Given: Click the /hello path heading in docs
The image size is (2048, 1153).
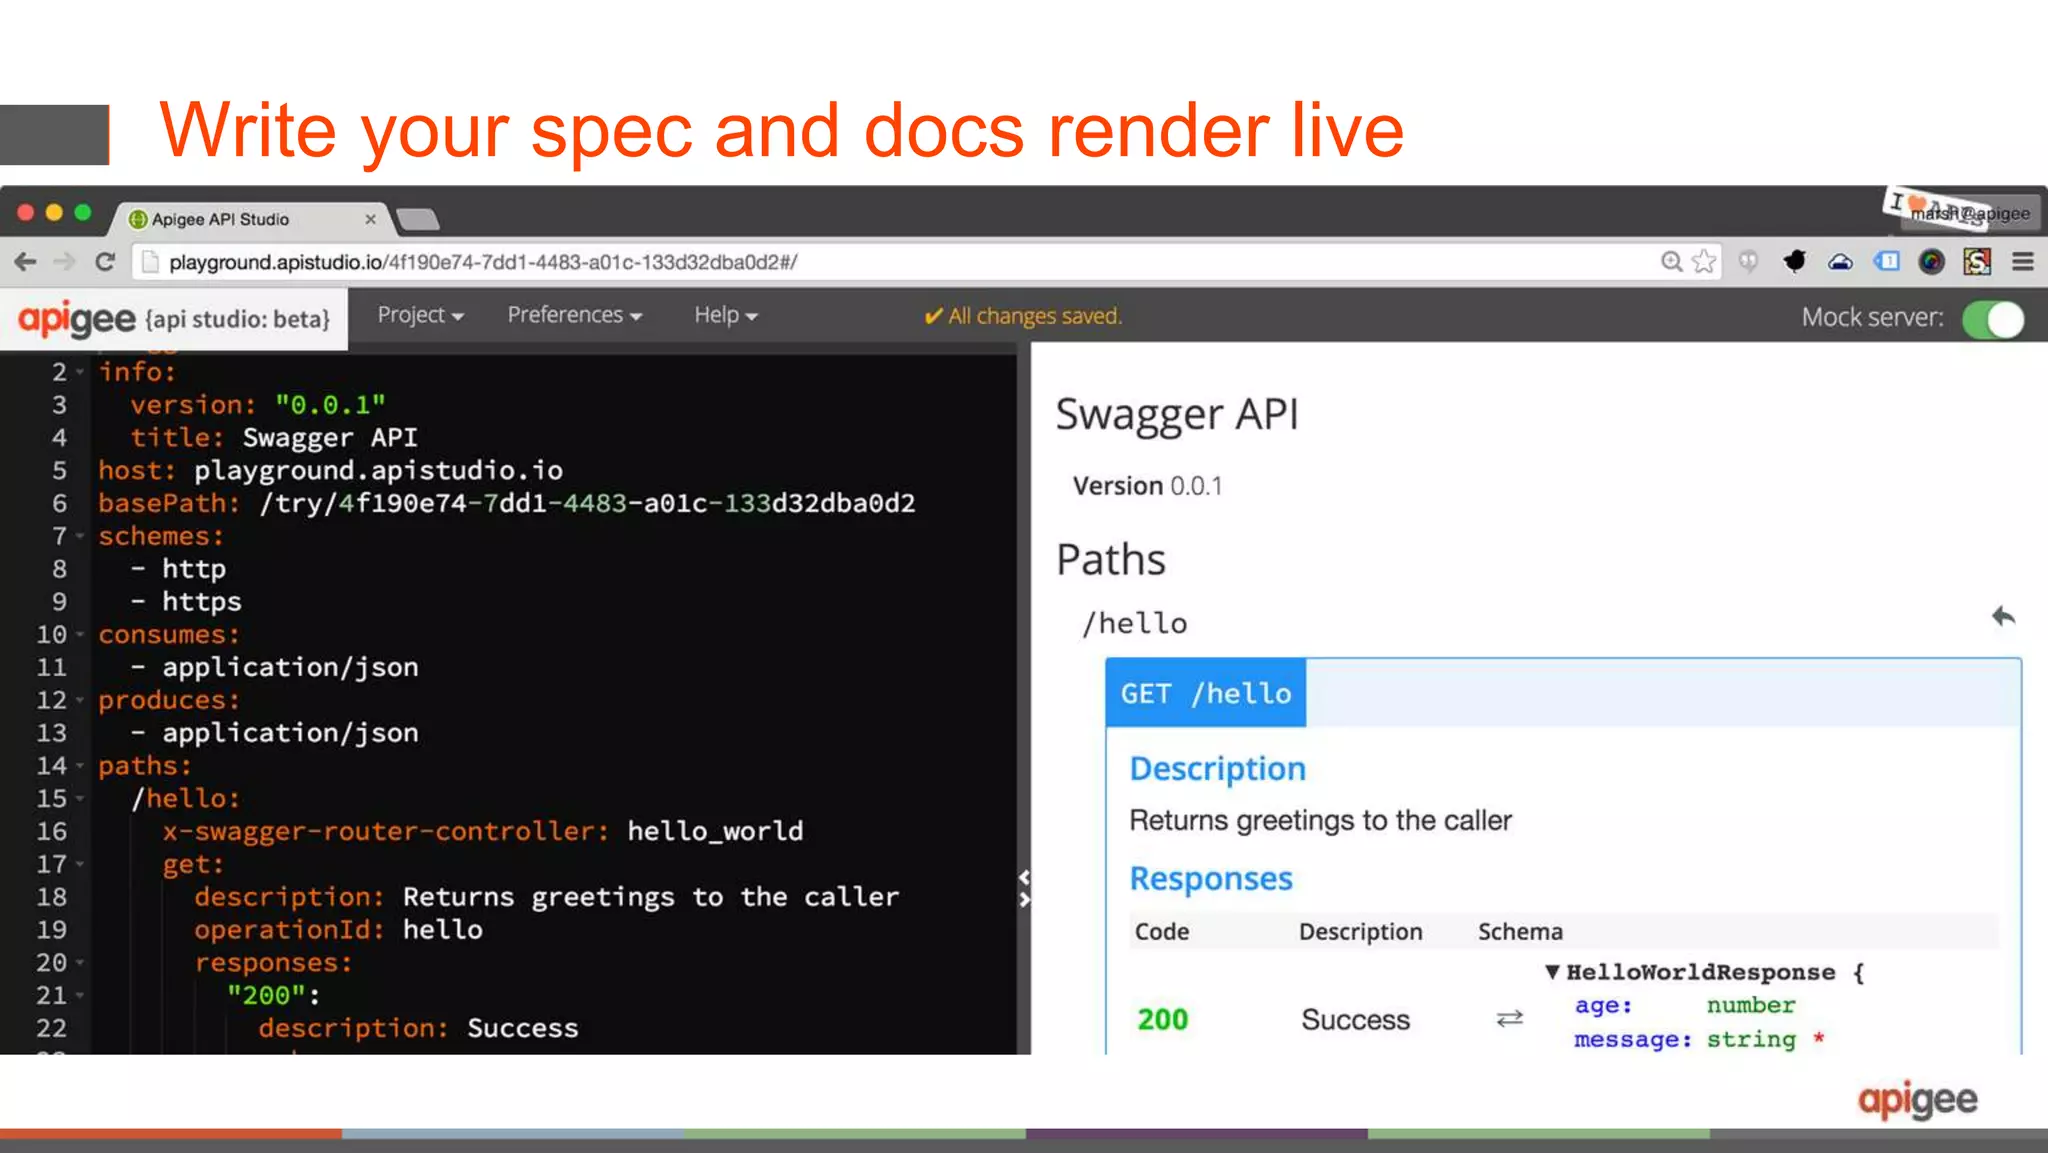Looking at the screenshot, I should pos(1135,623).
